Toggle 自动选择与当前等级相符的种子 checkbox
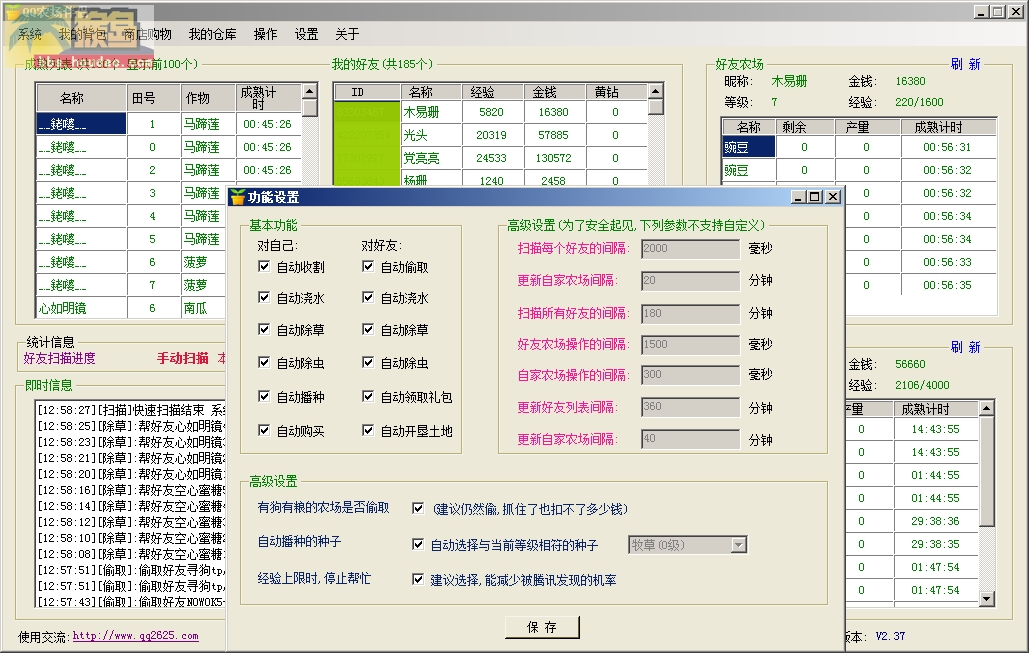 click(418, 544)
